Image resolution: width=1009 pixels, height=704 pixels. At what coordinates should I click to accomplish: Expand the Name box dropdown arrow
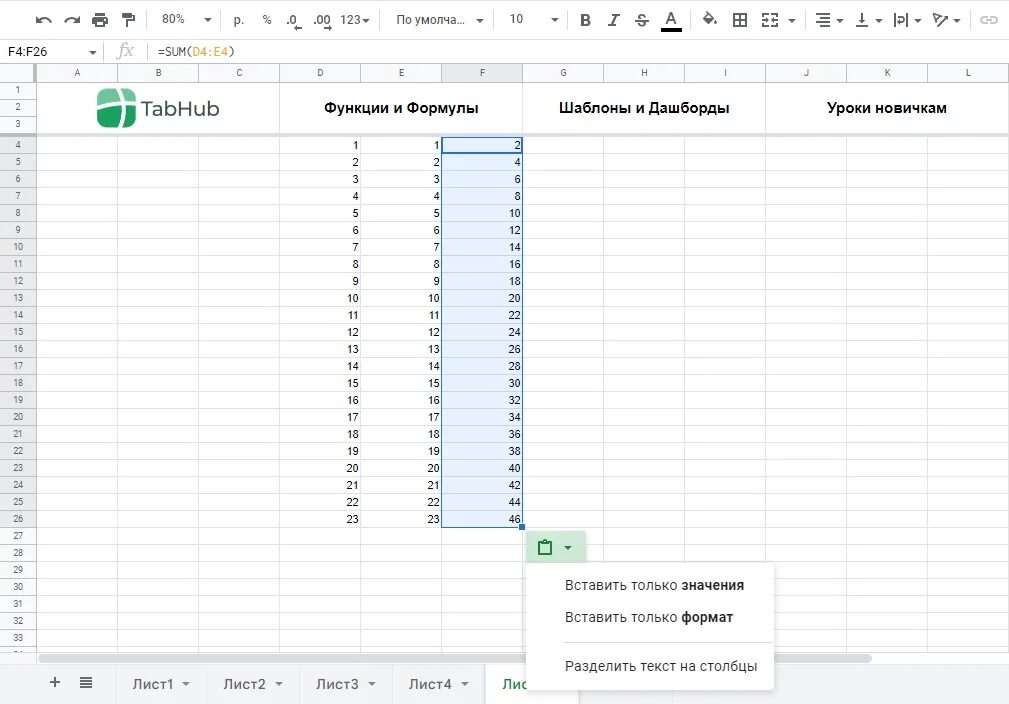click(x=92, y=52)
